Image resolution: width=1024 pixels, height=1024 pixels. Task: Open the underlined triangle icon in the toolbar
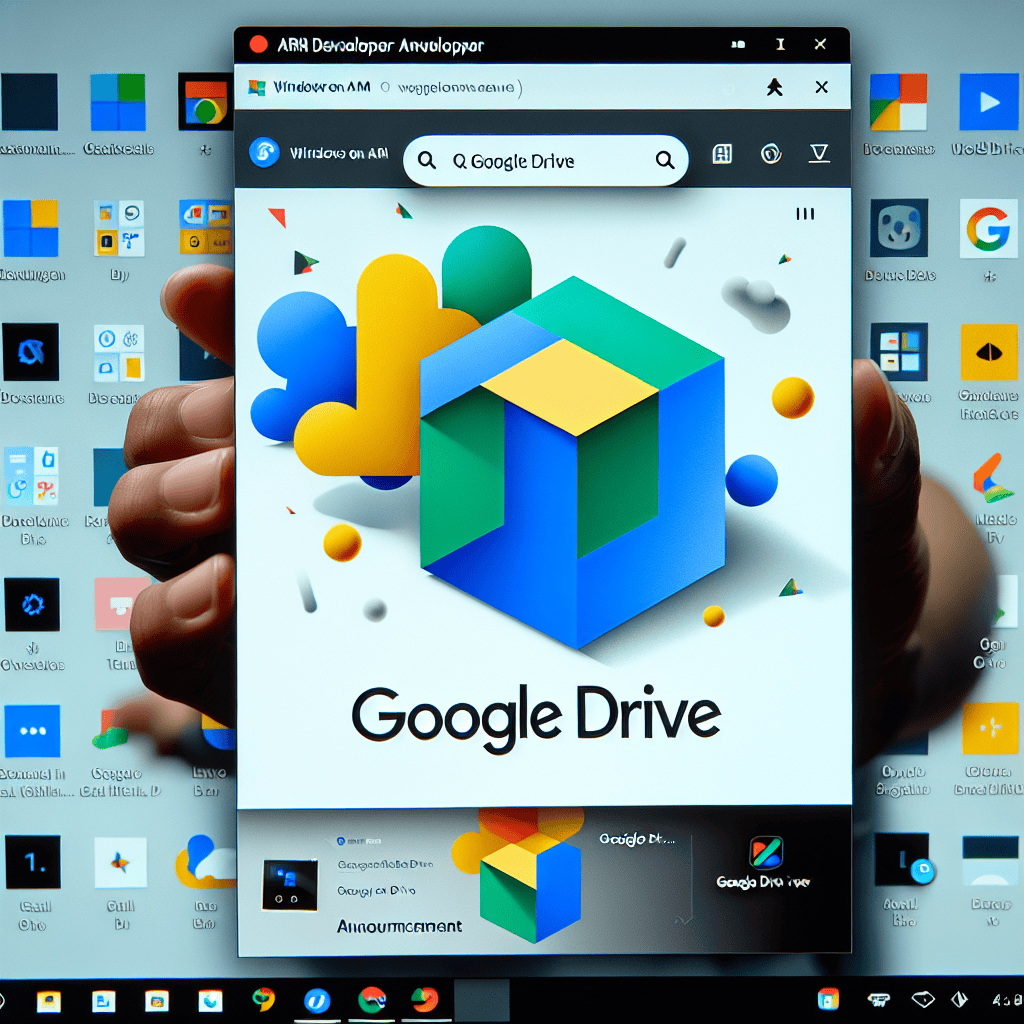[x=819, y=154]
